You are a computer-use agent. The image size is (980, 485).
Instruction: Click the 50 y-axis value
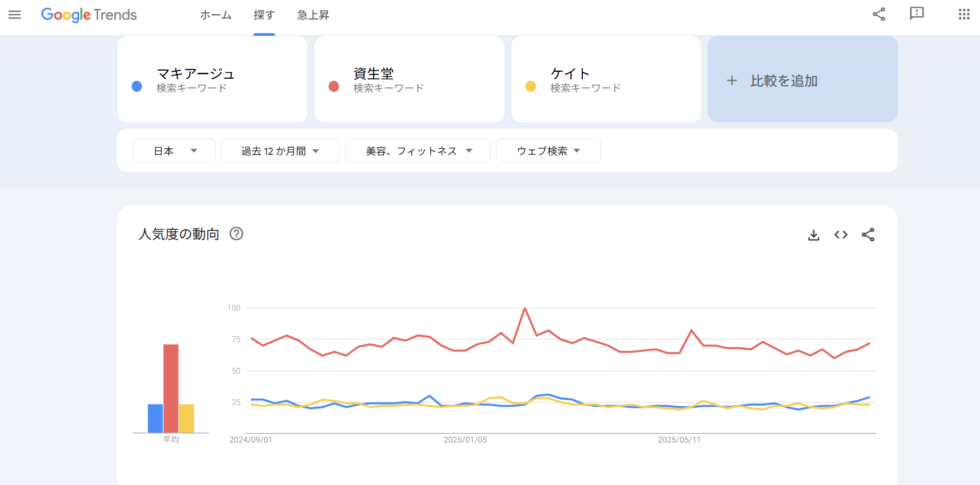click(x=236, y=371)
